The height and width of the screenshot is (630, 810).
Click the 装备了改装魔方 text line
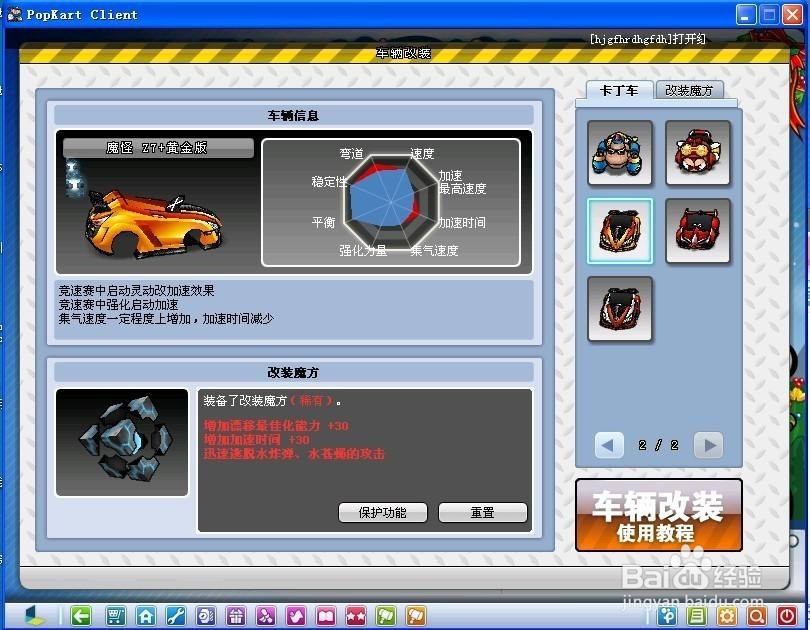coord(272,401)
